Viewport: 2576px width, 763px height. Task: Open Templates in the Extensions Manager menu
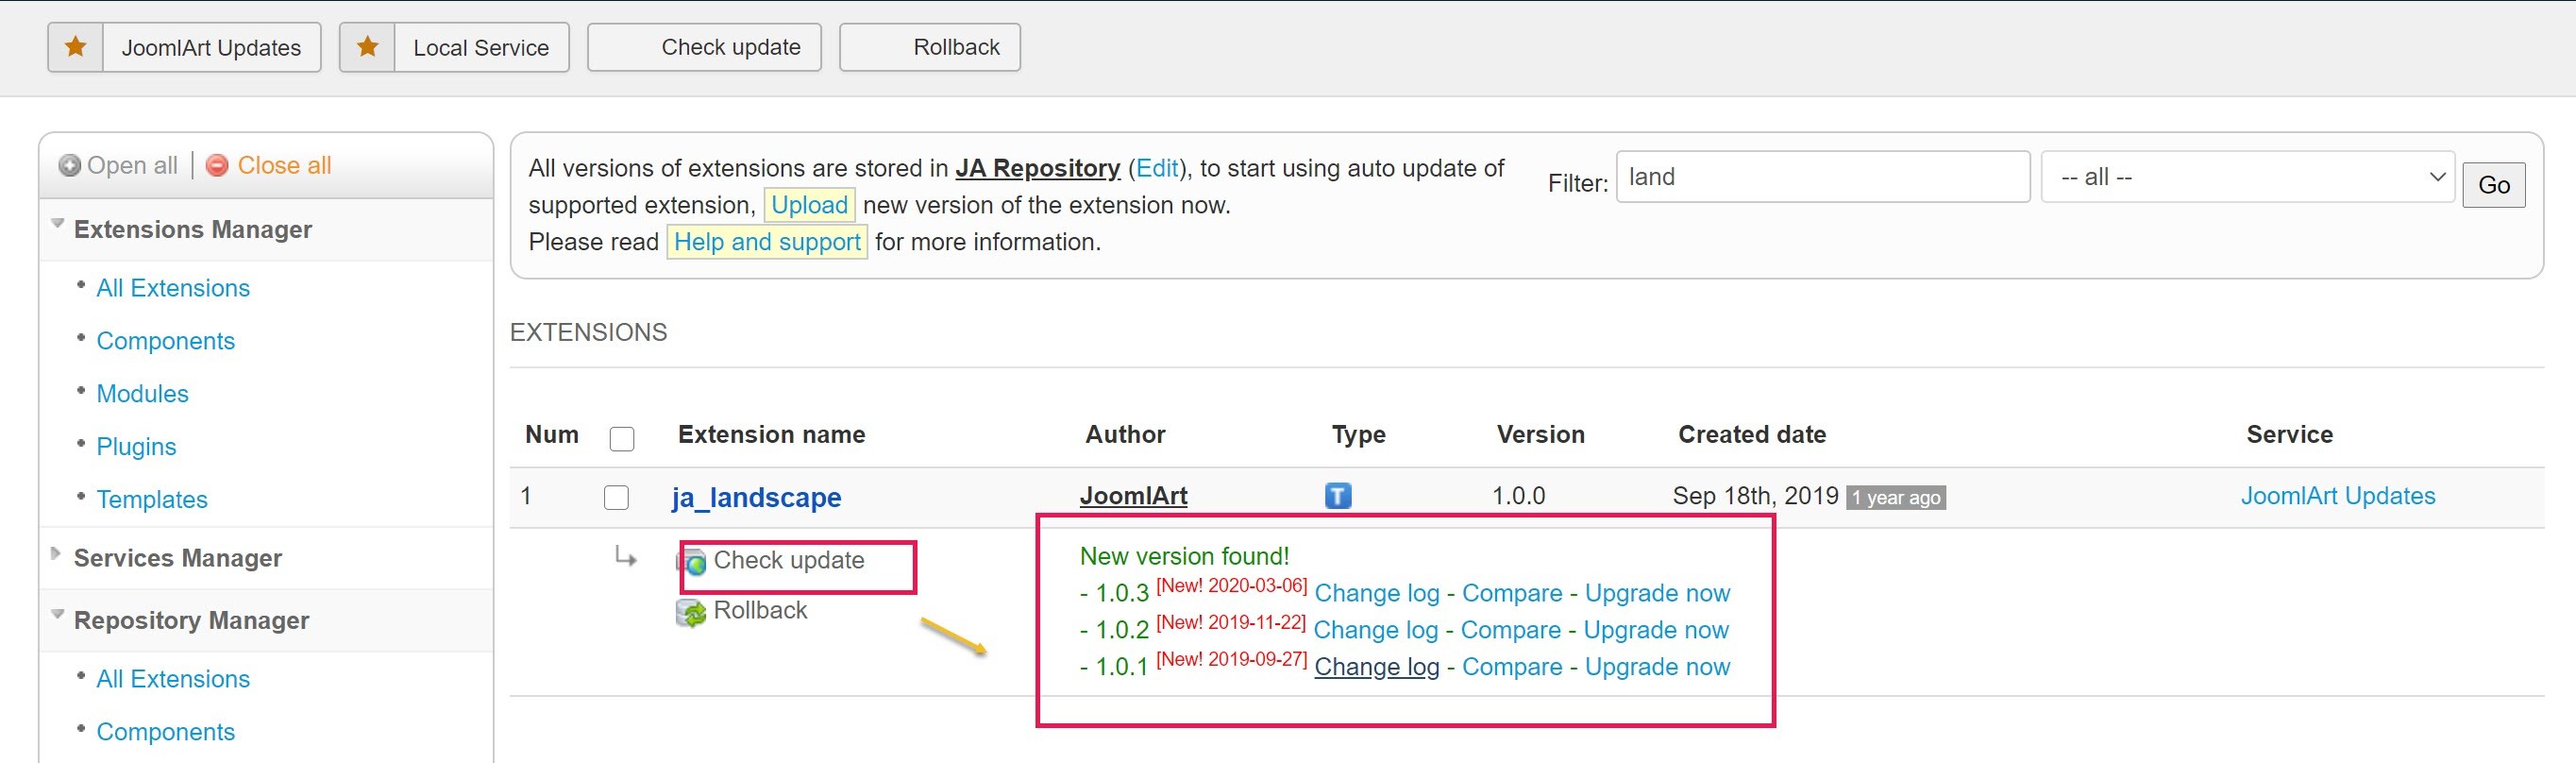(x=152, y=499)
